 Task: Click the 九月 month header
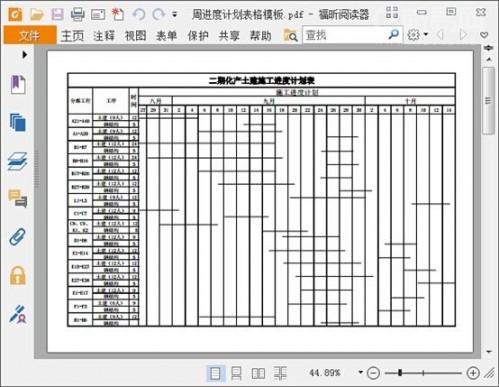pyautogui.click(x=269, y=101)
